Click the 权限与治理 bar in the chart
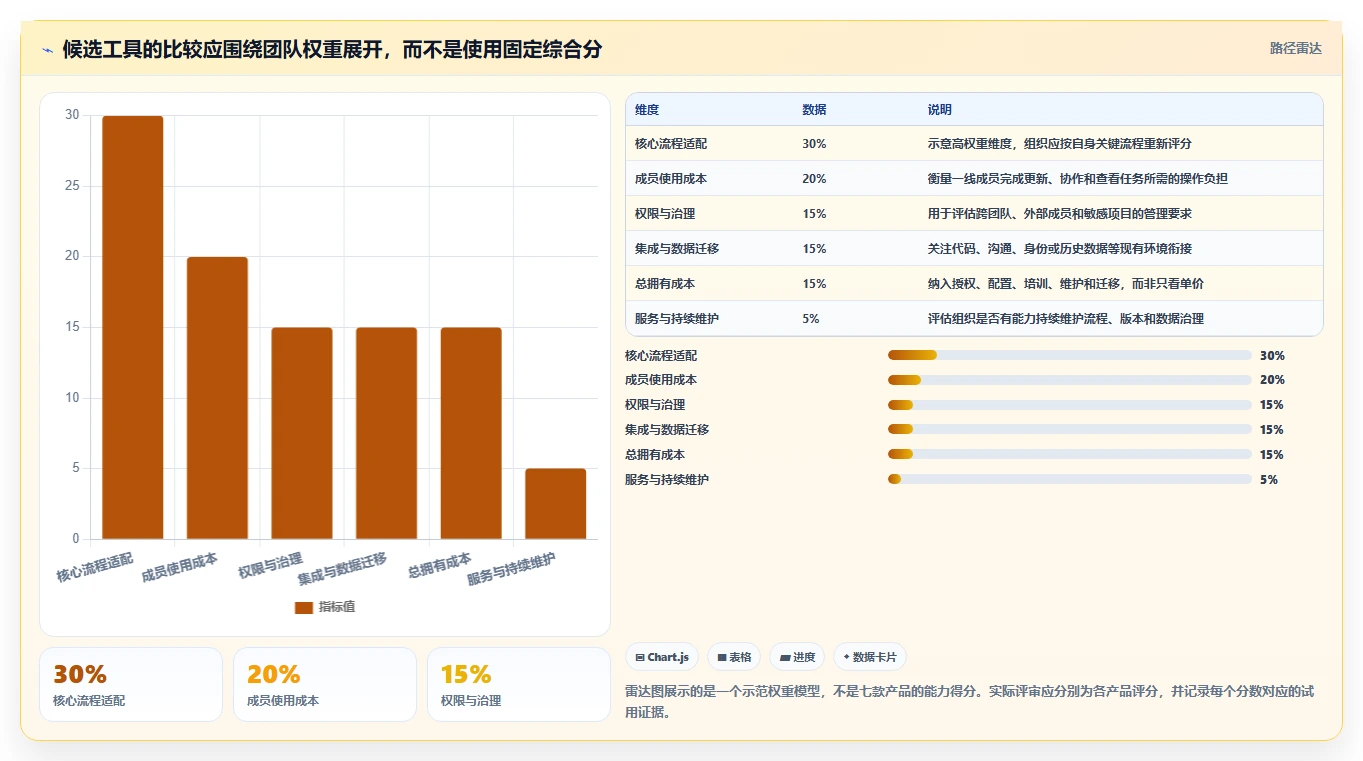Viewport: 1363px width, 761px height. pos(302,433)
